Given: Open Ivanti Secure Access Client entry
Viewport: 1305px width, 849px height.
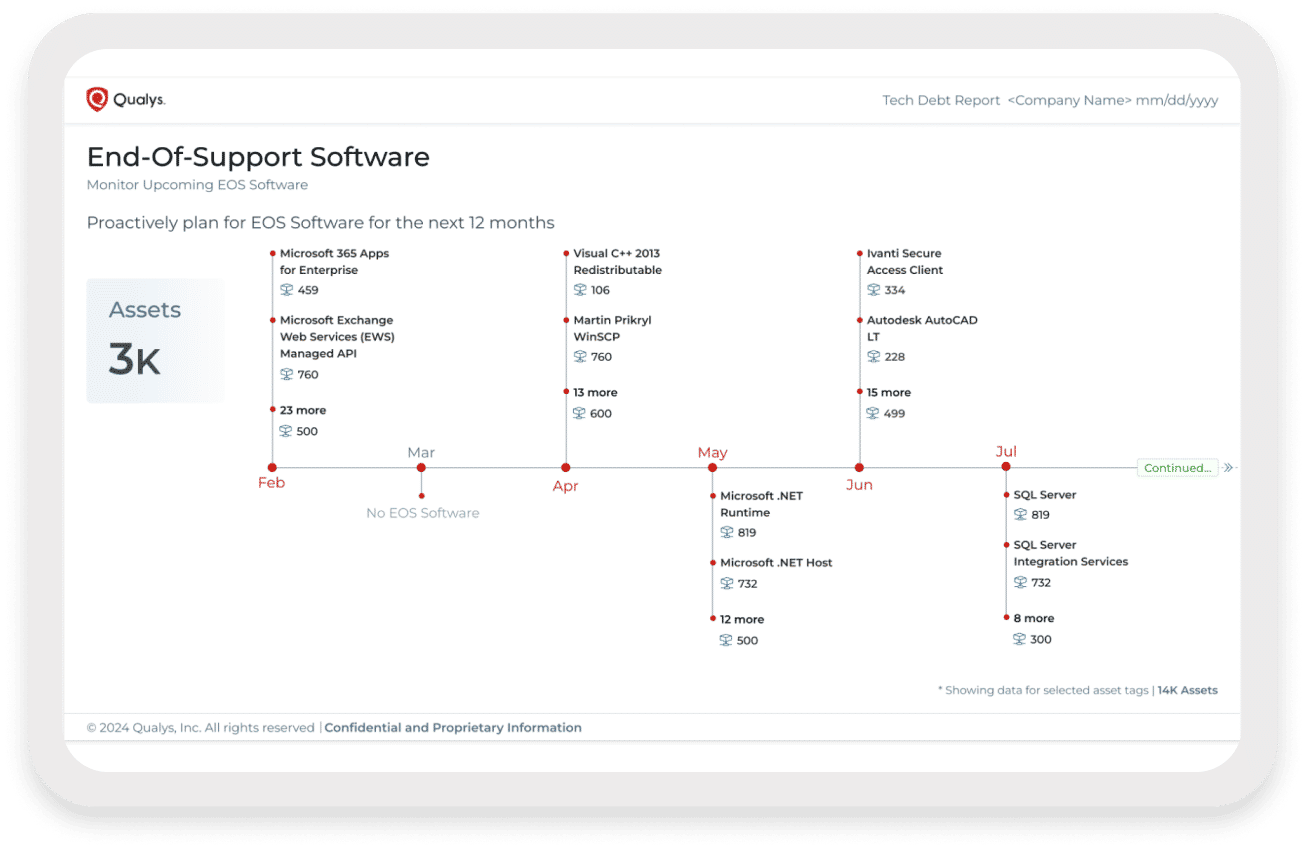Looking at the screenshot, I should pyautogui.click(x=905, y=262).
